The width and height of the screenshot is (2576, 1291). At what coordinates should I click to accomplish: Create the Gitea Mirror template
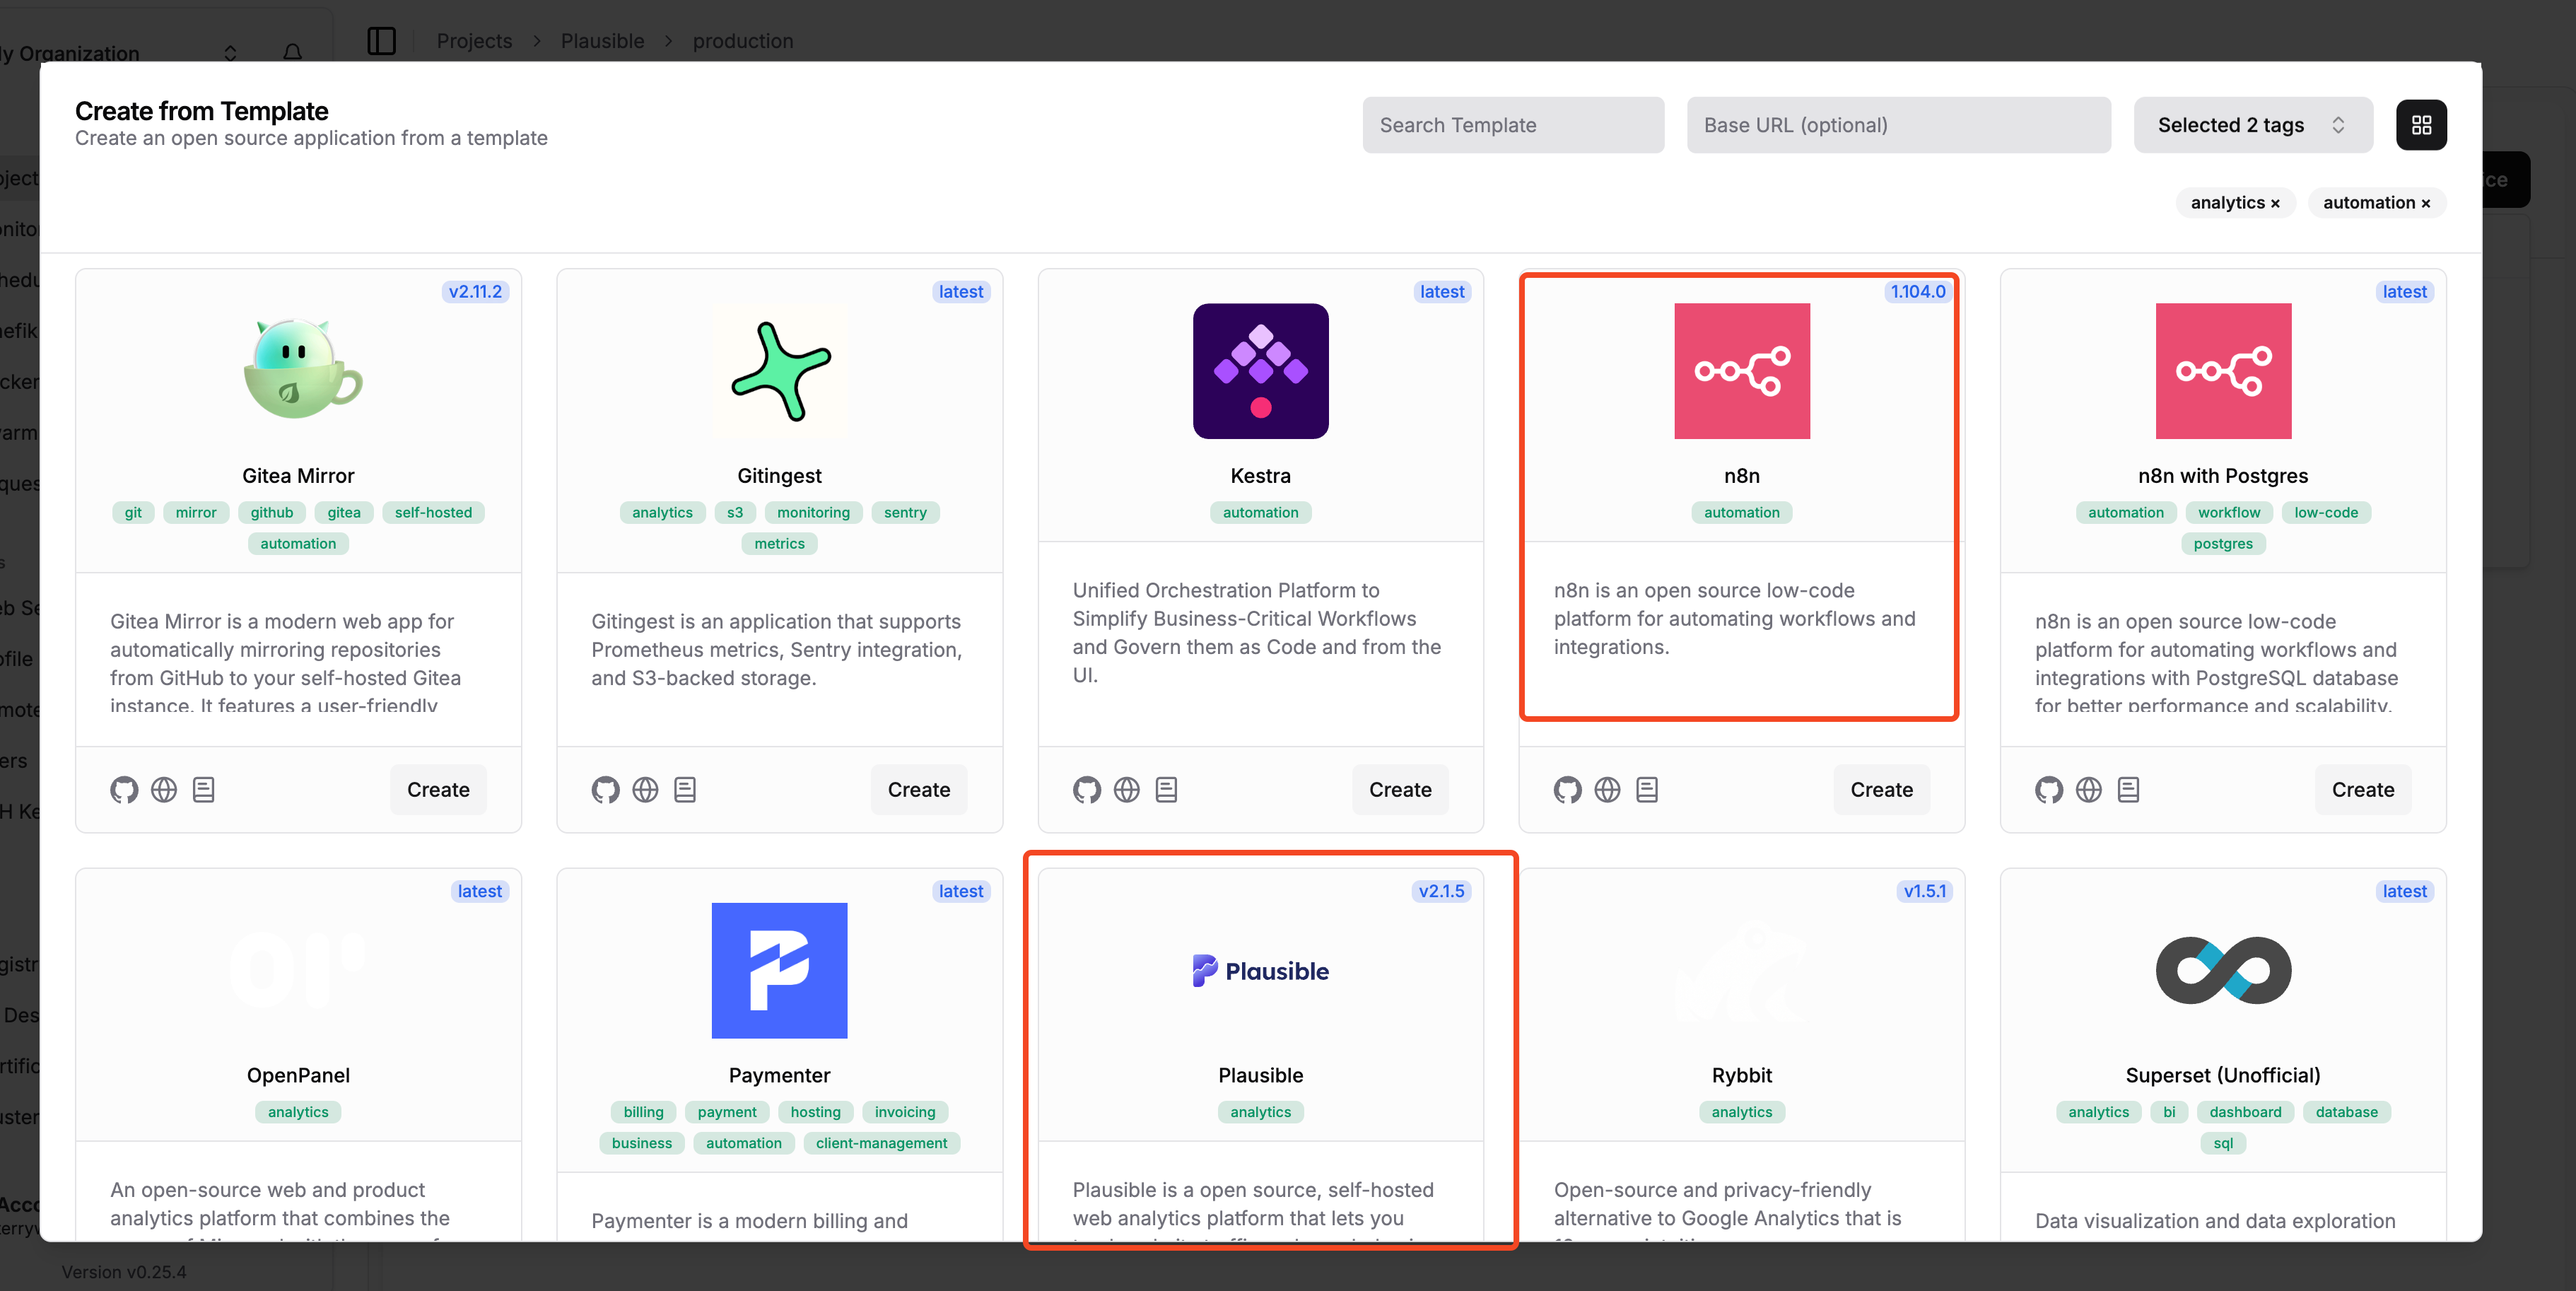tap(438, 790)
